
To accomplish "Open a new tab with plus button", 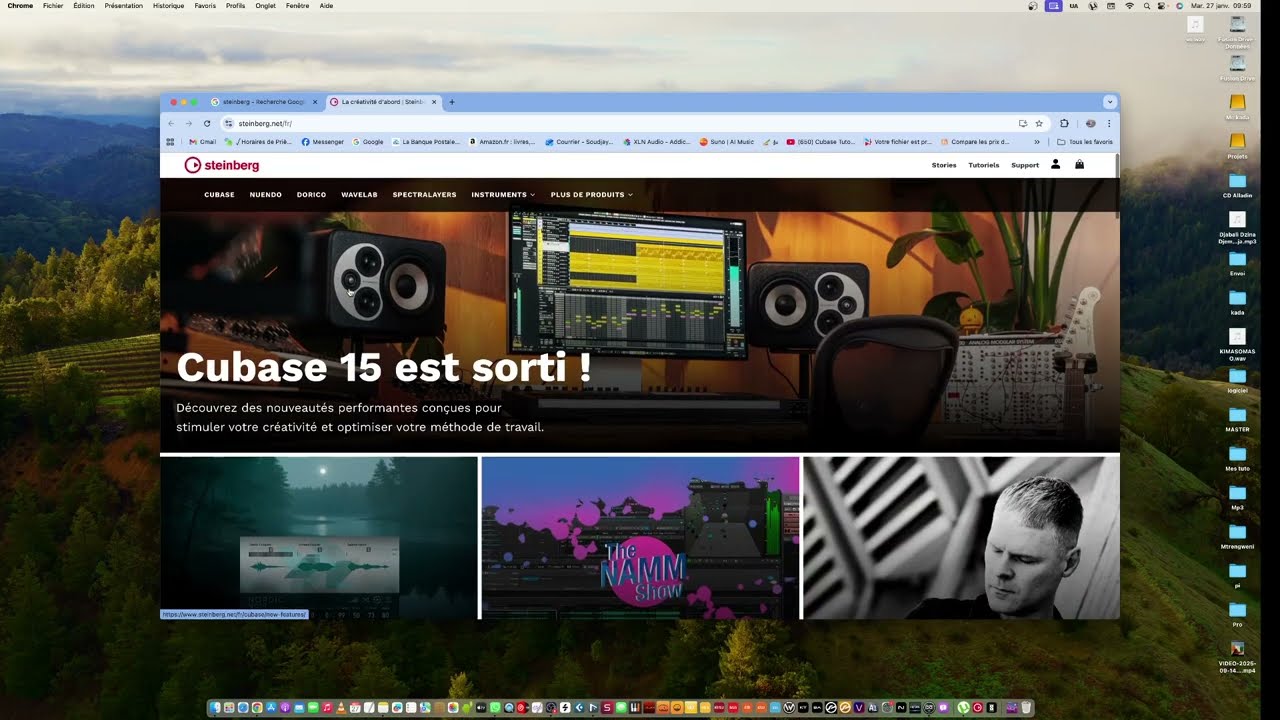I will coord(452,102).
